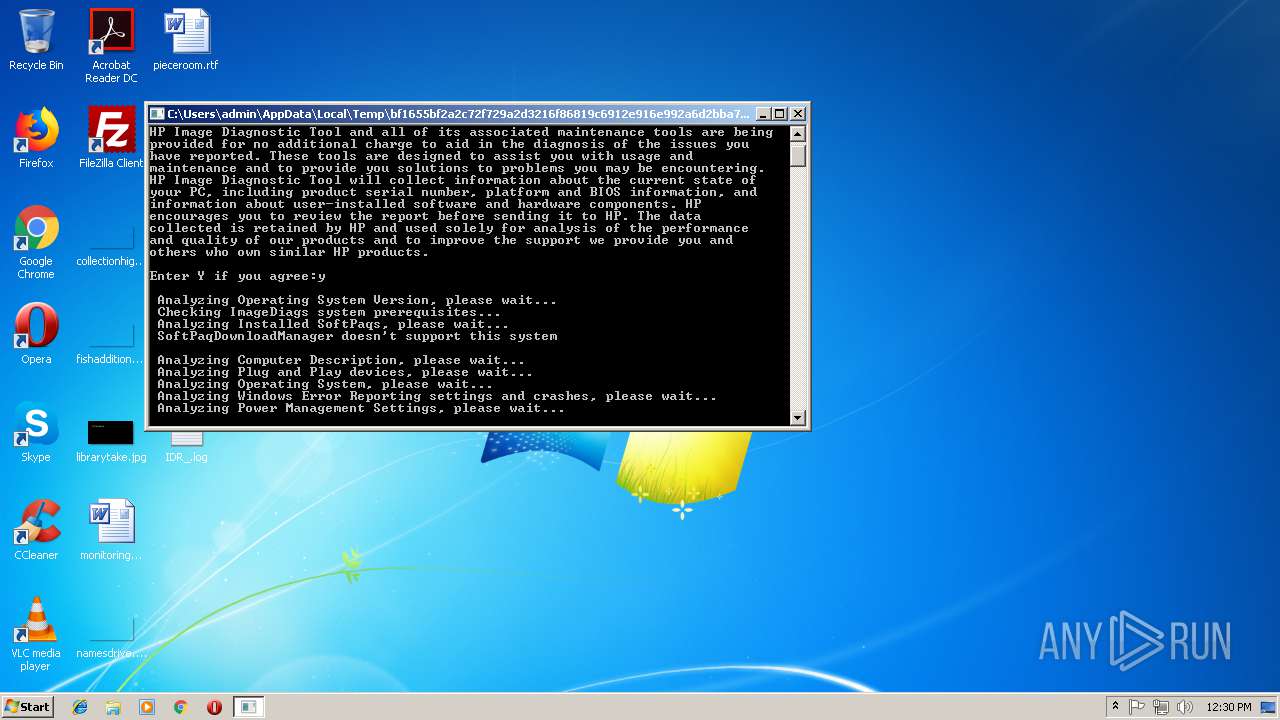Open volume control speaker icon
The width and height of the screenshot is (1280, 720).
1185,707
